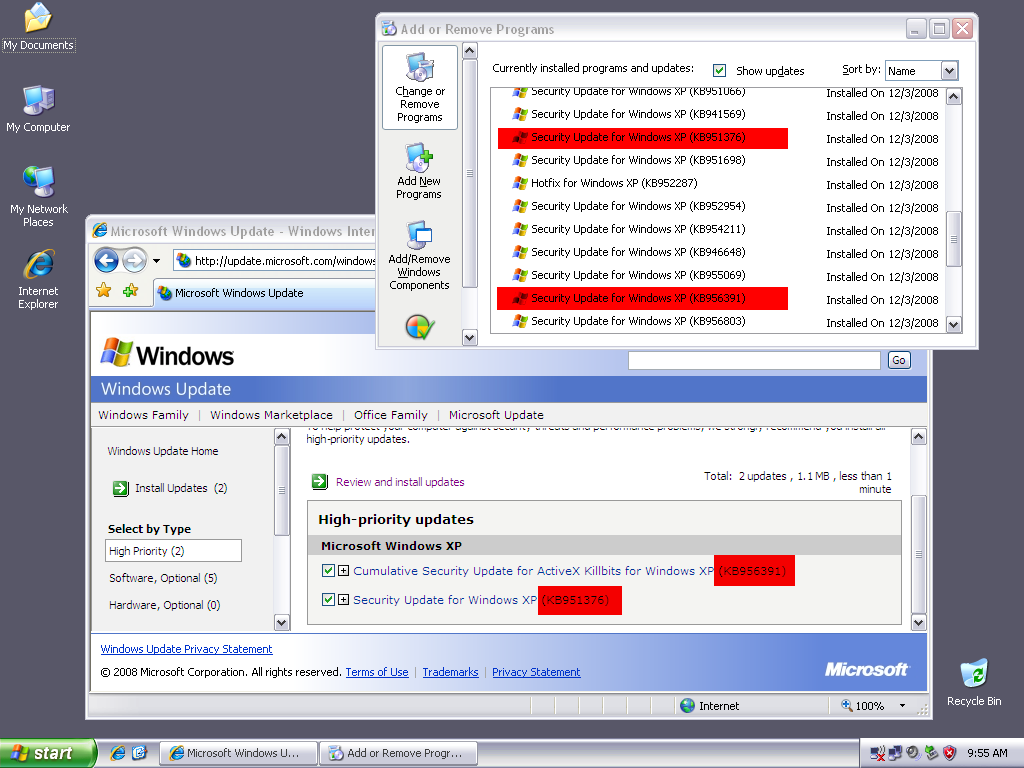The width and height of the screenshot is (1024, 768).
Task: Click the disconnected network tray icon
Action: click(x=878, y=753)
